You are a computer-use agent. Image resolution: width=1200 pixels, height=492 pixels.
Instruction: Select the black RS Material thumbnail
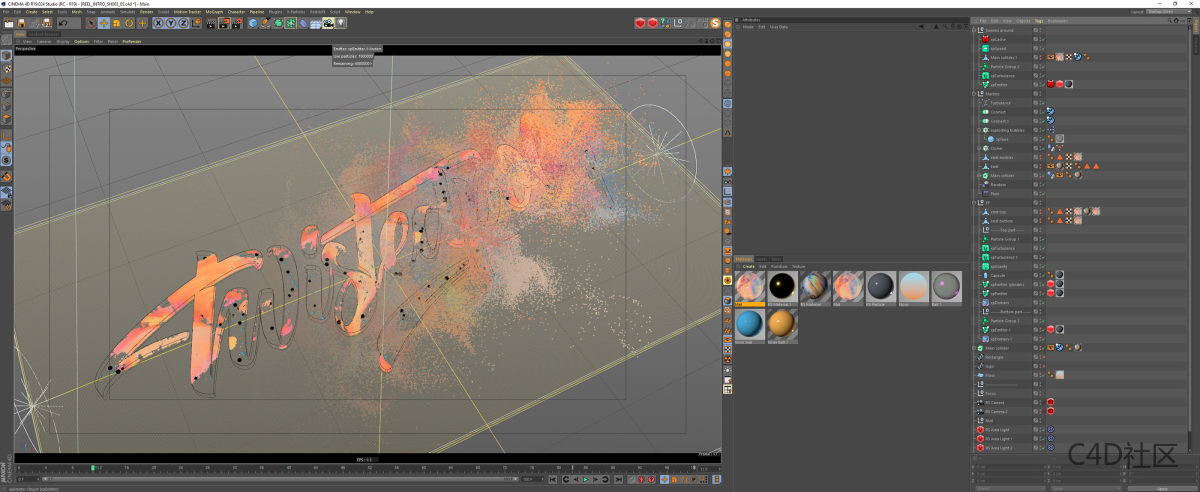point(782,286)
